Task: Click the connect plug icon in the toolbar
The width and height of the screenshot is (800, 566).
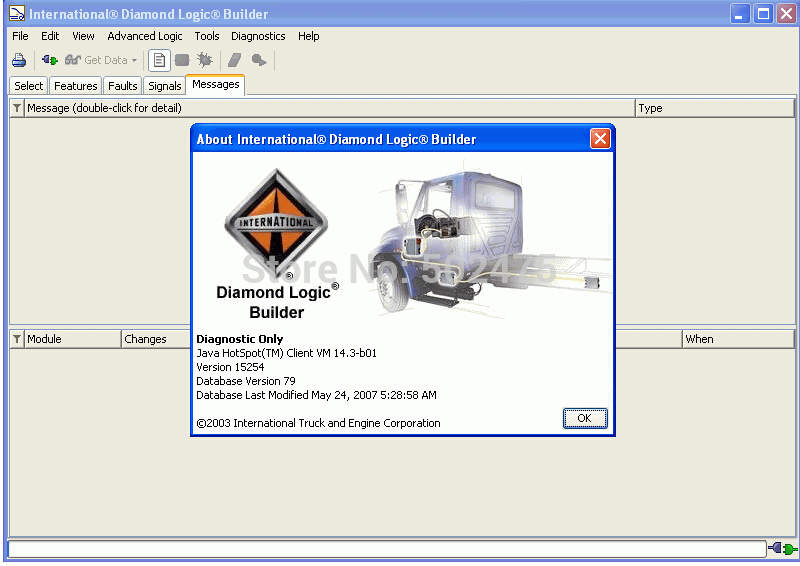Action: [x=49, y=60]
